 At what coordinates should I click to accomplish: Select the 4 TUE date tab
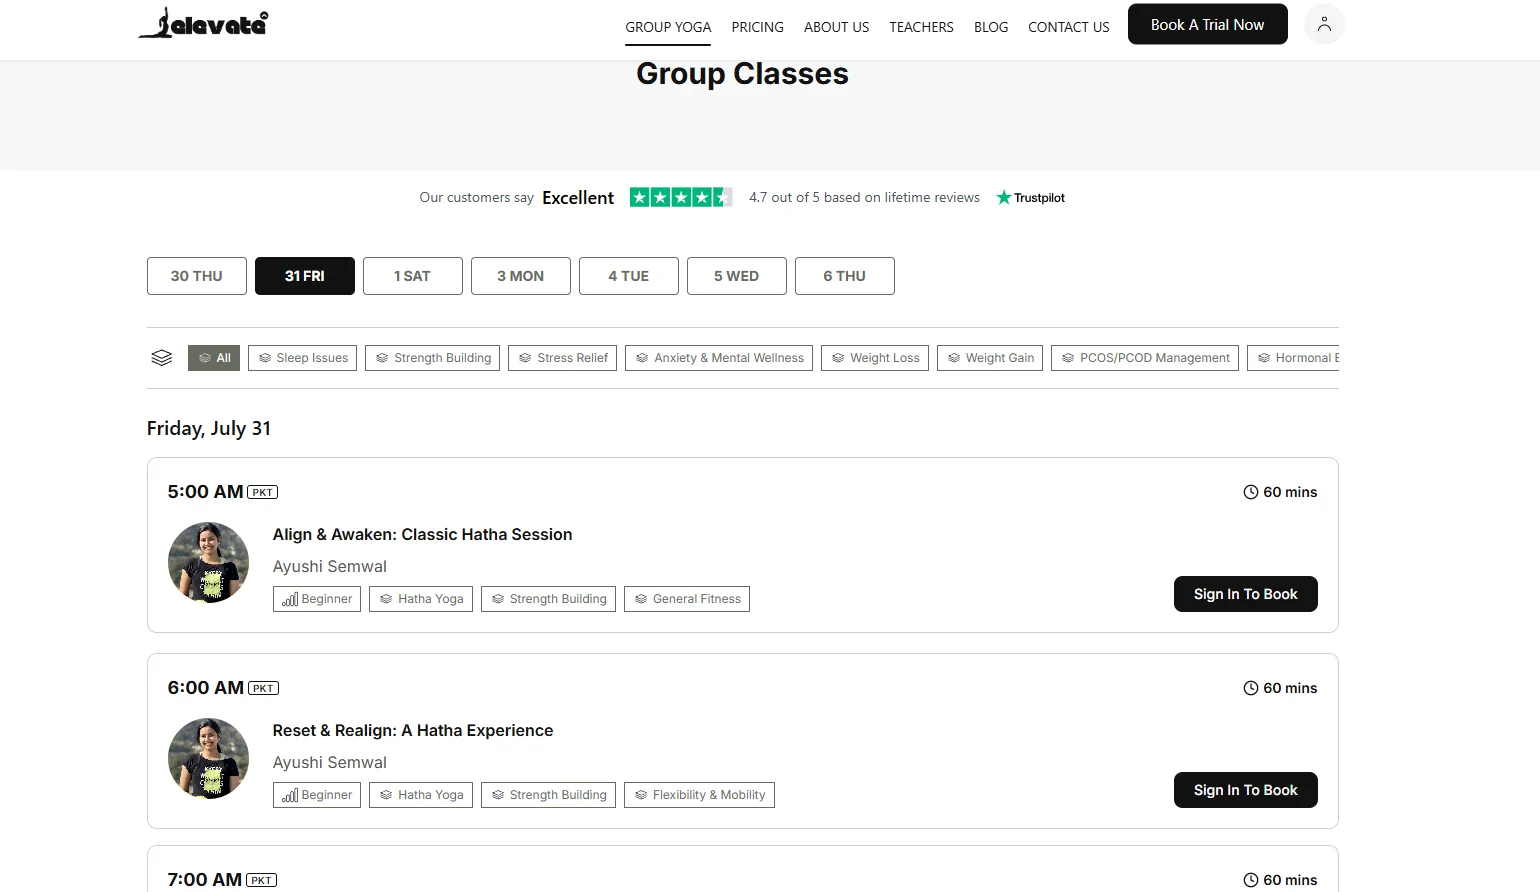coord(628,276)
